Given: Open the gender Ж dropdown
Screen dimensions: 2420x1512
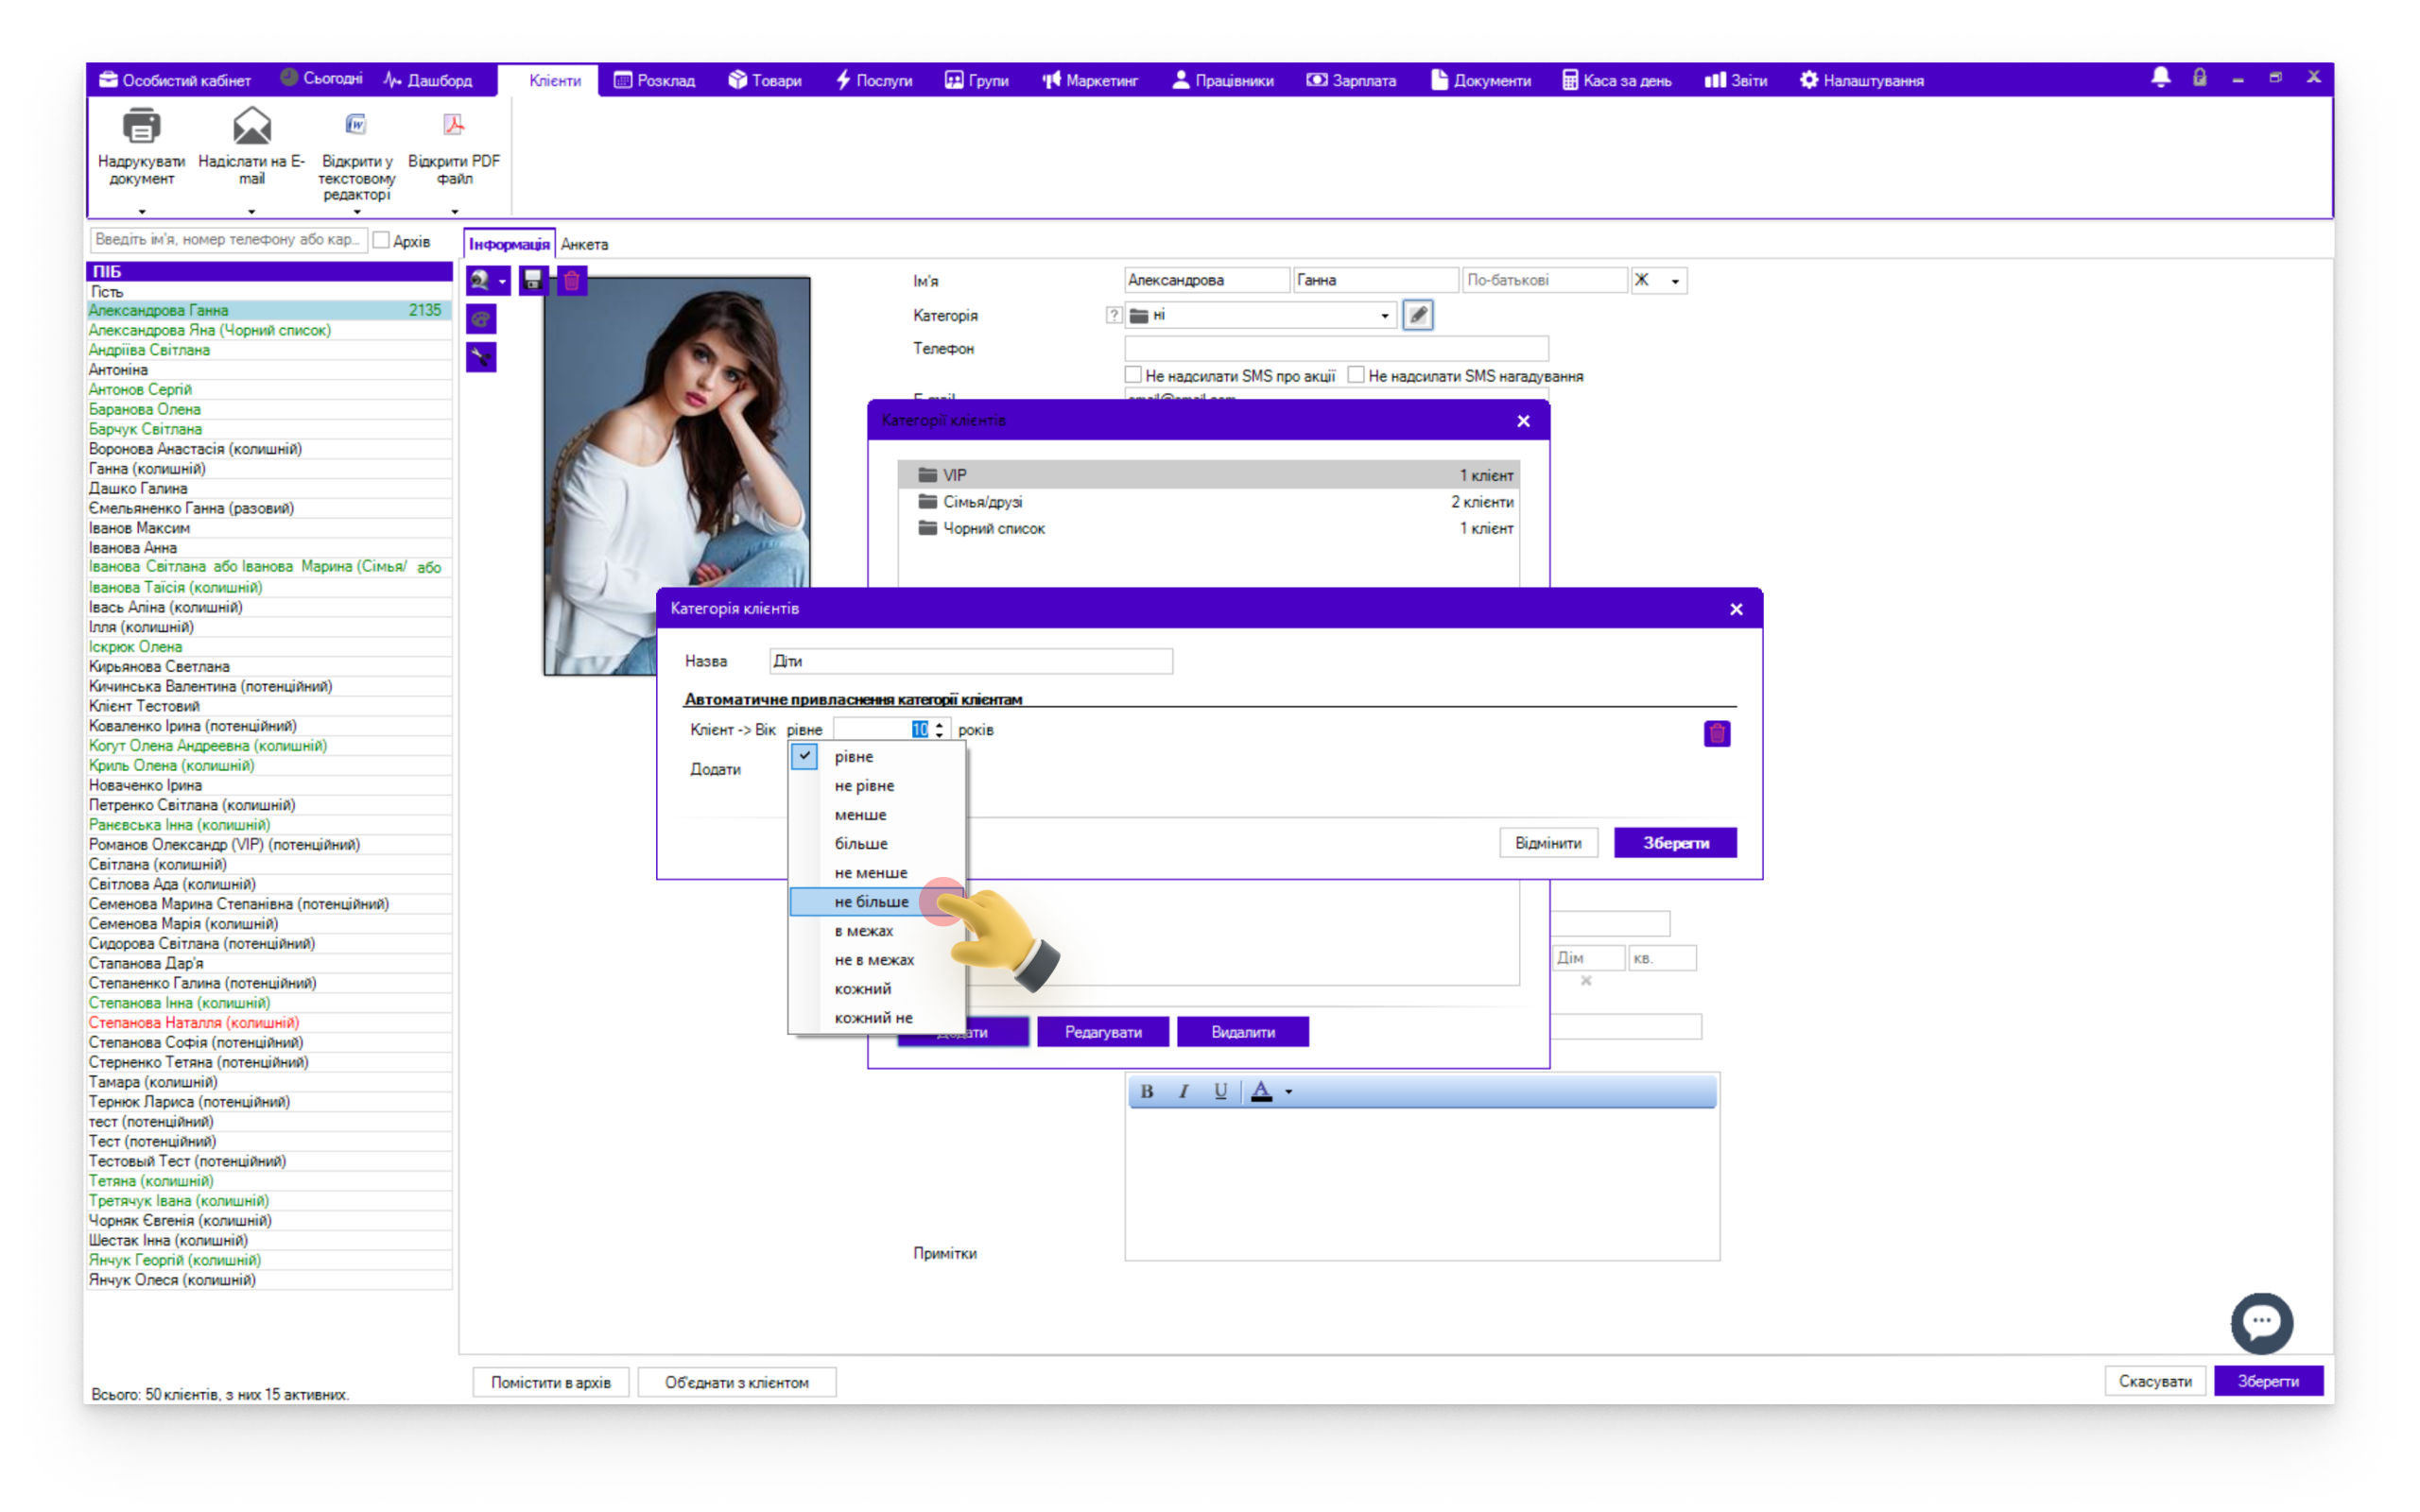Looking at the screenshot, I should [1674, 281].
